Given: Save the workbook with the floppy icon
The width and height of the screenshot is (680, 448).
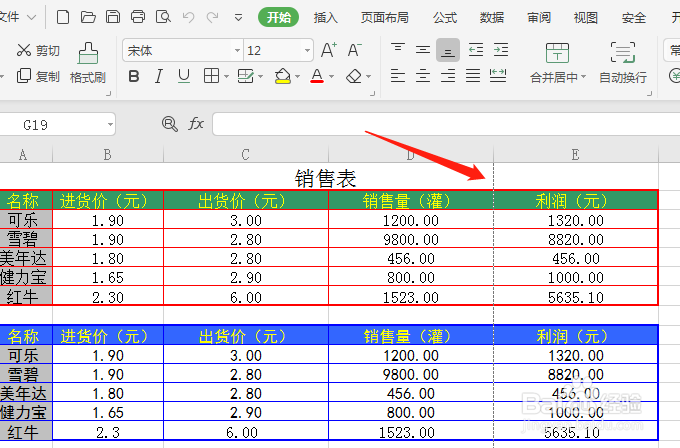Looking at the screenshot, I should (113, 17).
